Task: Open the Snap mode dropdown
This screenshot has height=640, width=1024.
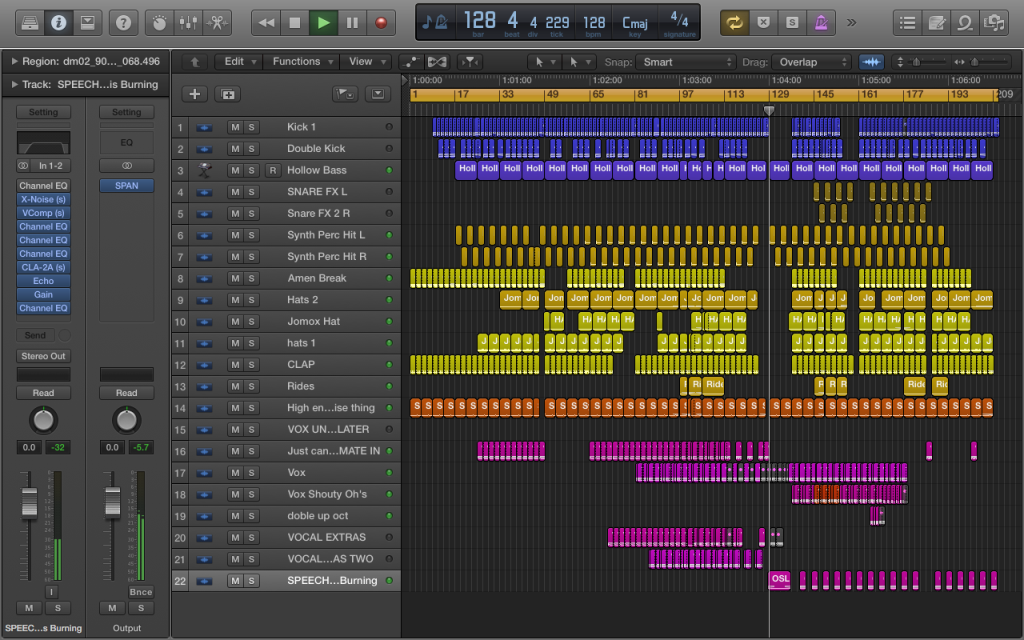Action: 686,62
